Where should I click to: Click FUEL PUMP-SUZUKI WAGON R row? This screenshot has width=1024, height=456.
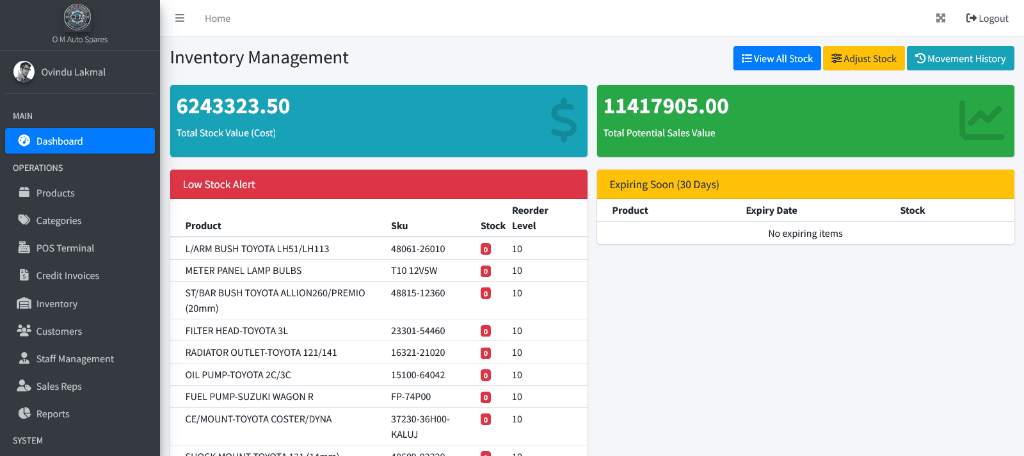click(379, 397)
